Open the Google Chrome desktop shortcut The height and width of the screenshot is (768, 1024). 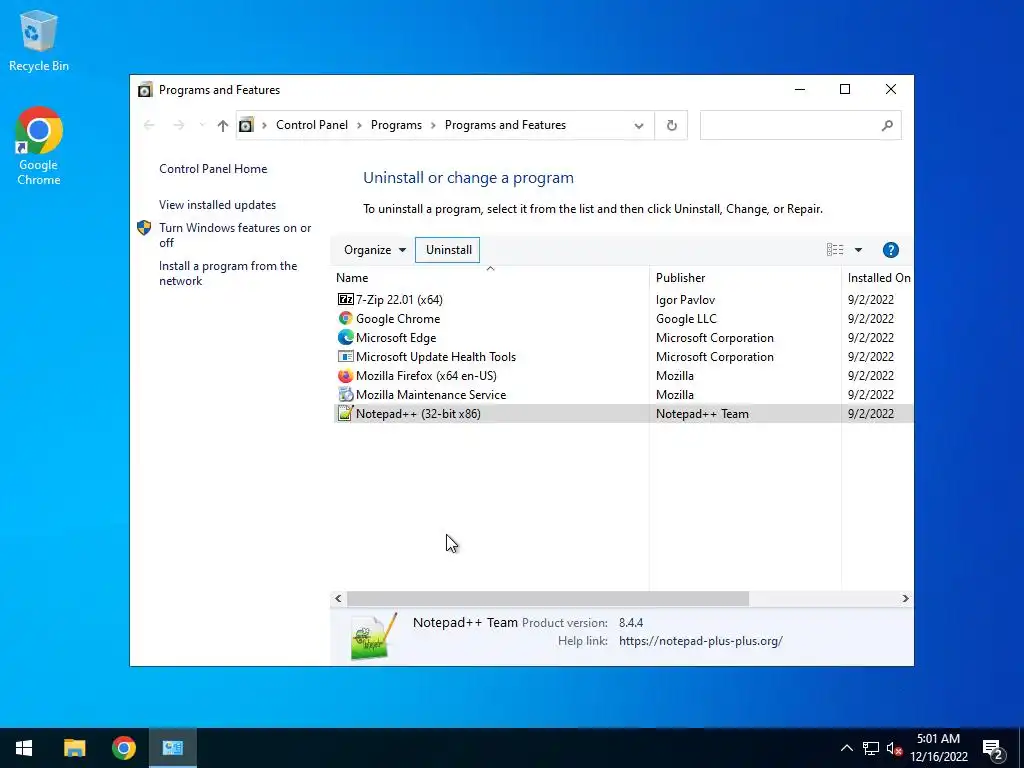[x=39, y=146]
